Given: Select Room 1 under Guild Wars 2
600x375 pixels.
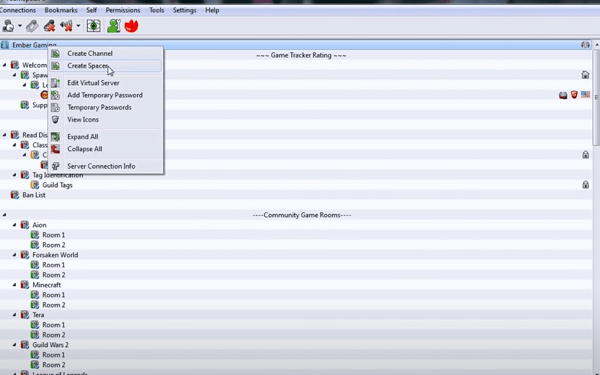Looking at the screenshot, I should click(x=54, y=355).
